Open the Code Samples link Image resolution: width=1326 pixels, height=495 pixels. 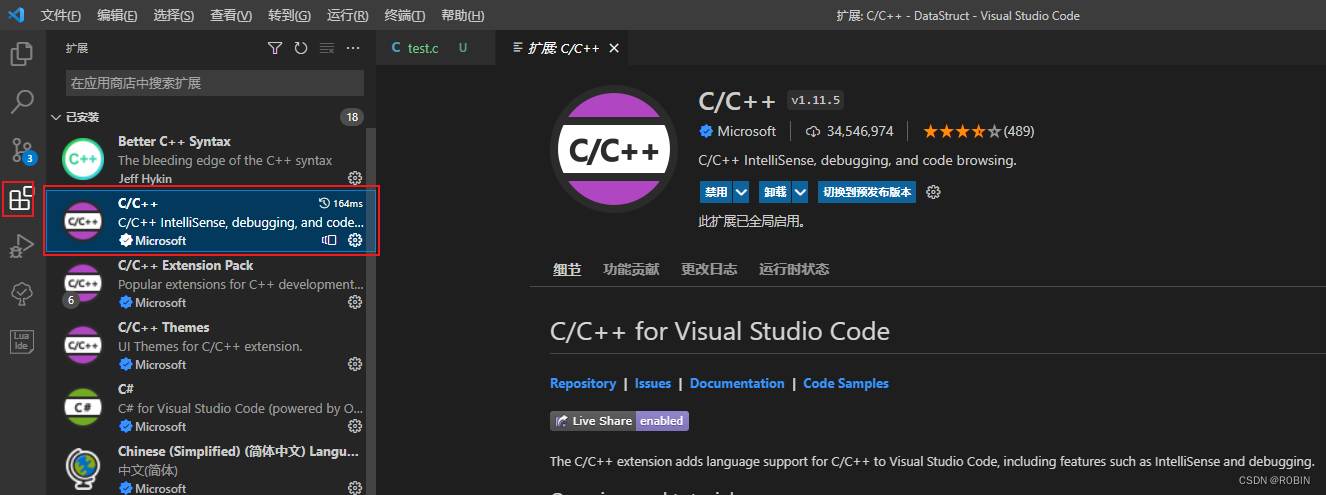(846, 383)
